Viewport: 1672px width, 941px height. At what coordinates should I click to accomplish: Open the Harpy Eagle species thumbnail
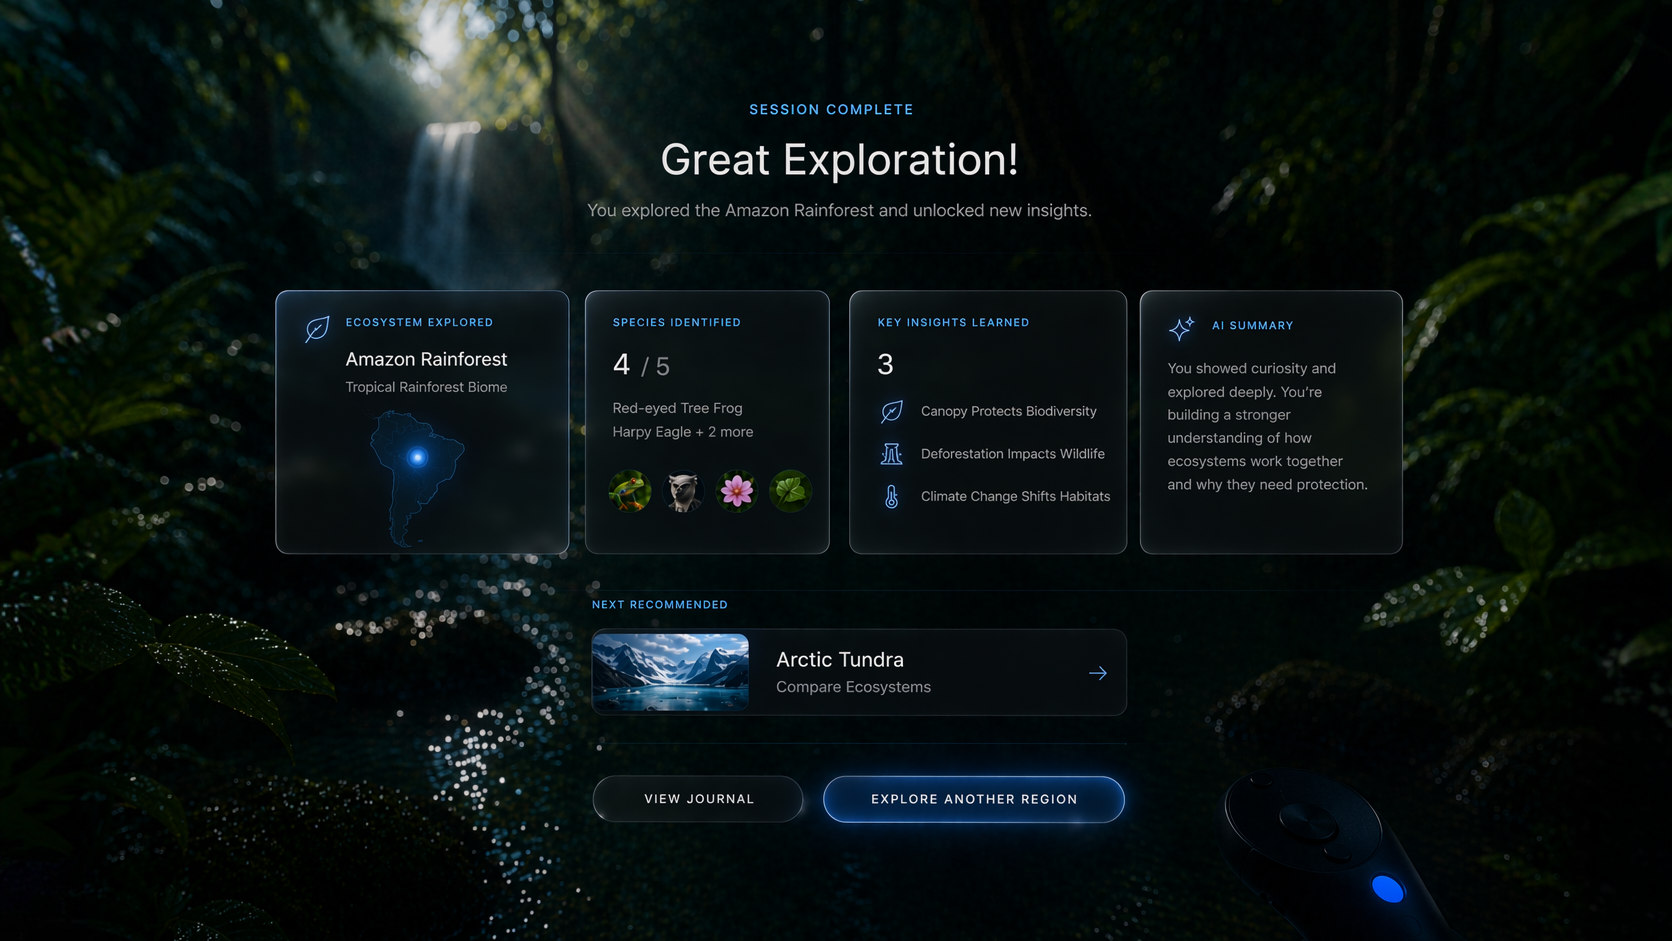coord(684,491)
